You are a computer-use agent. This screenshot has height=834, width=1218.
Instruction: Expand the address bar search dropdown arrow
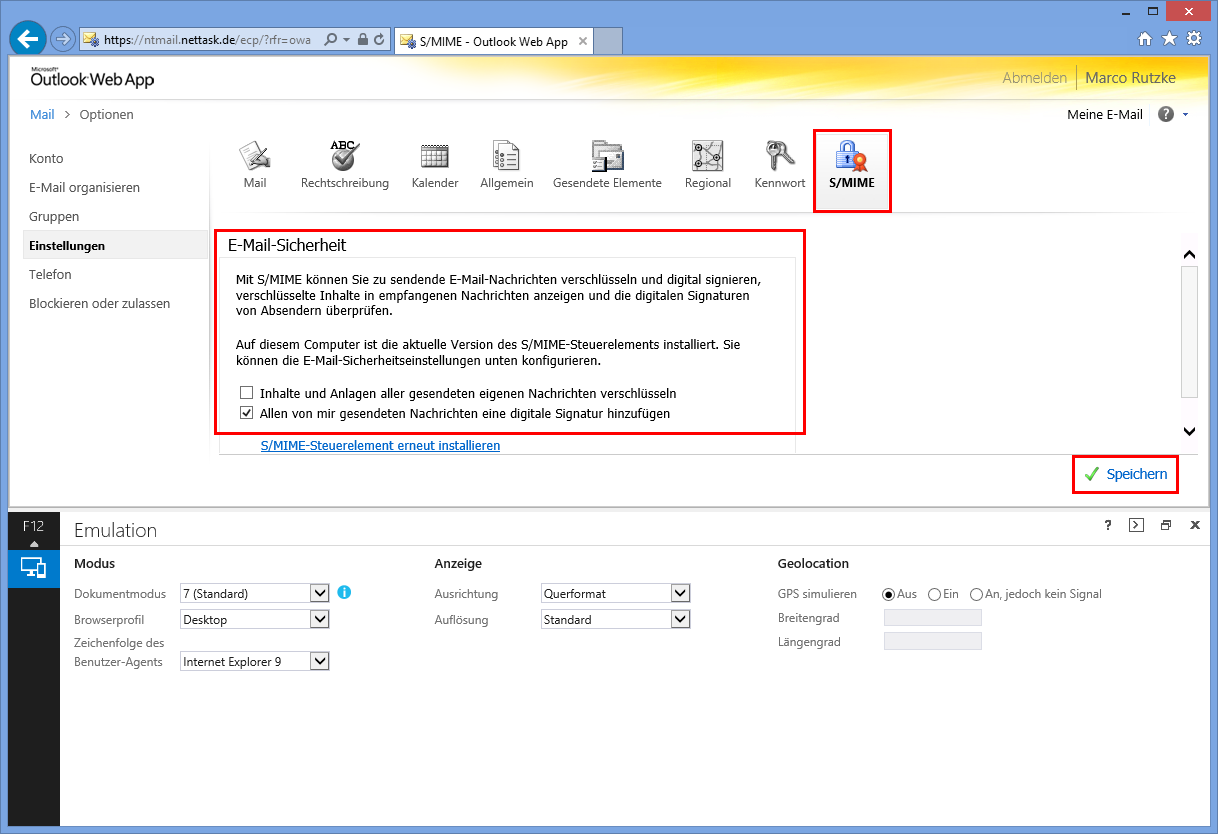coord(346,40)
